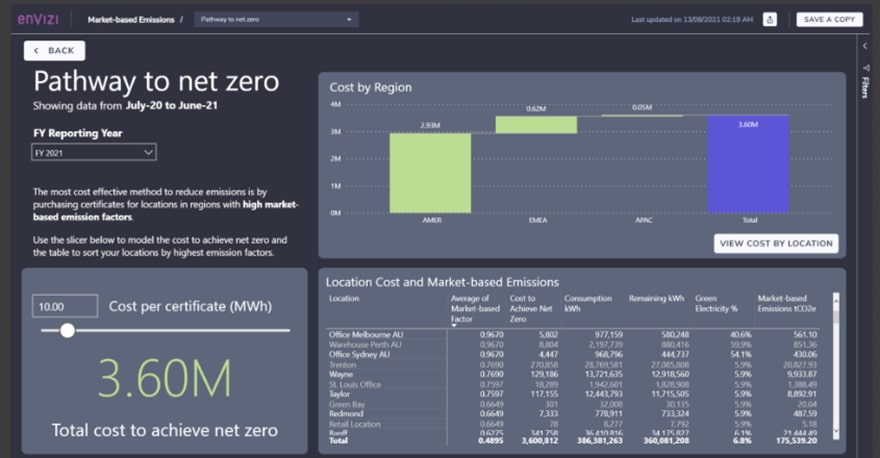This screenshot has width=880, height=458.
Task: Click the Envizi logo
Action: 37,19
